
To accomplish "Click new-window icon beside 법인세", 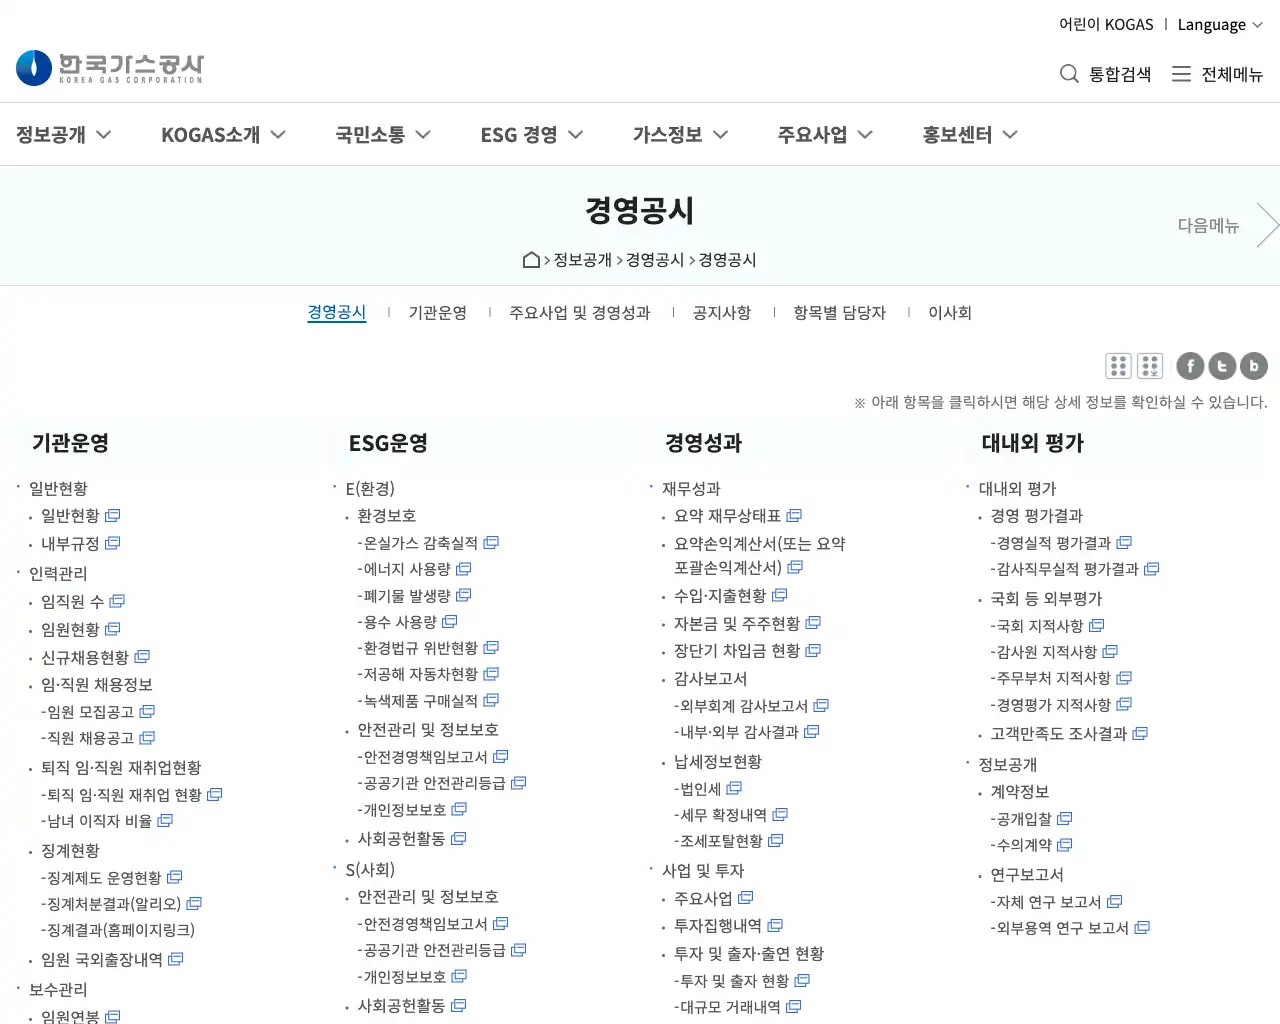I will (734, 789).
